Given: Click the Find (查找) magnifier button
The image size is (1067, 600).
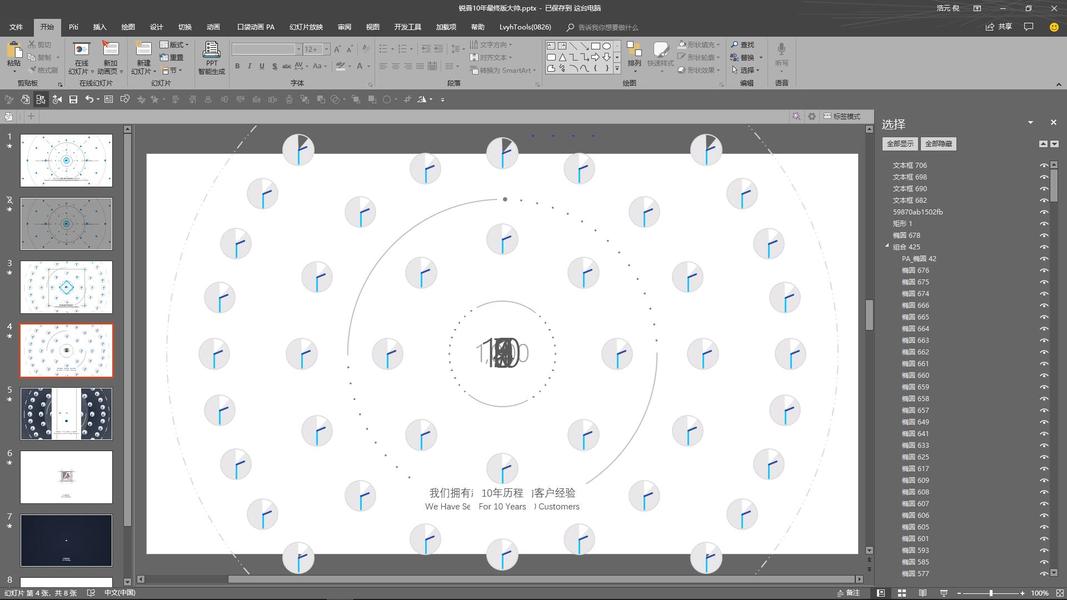Looking at the screenshot, I should pos(743,44).
